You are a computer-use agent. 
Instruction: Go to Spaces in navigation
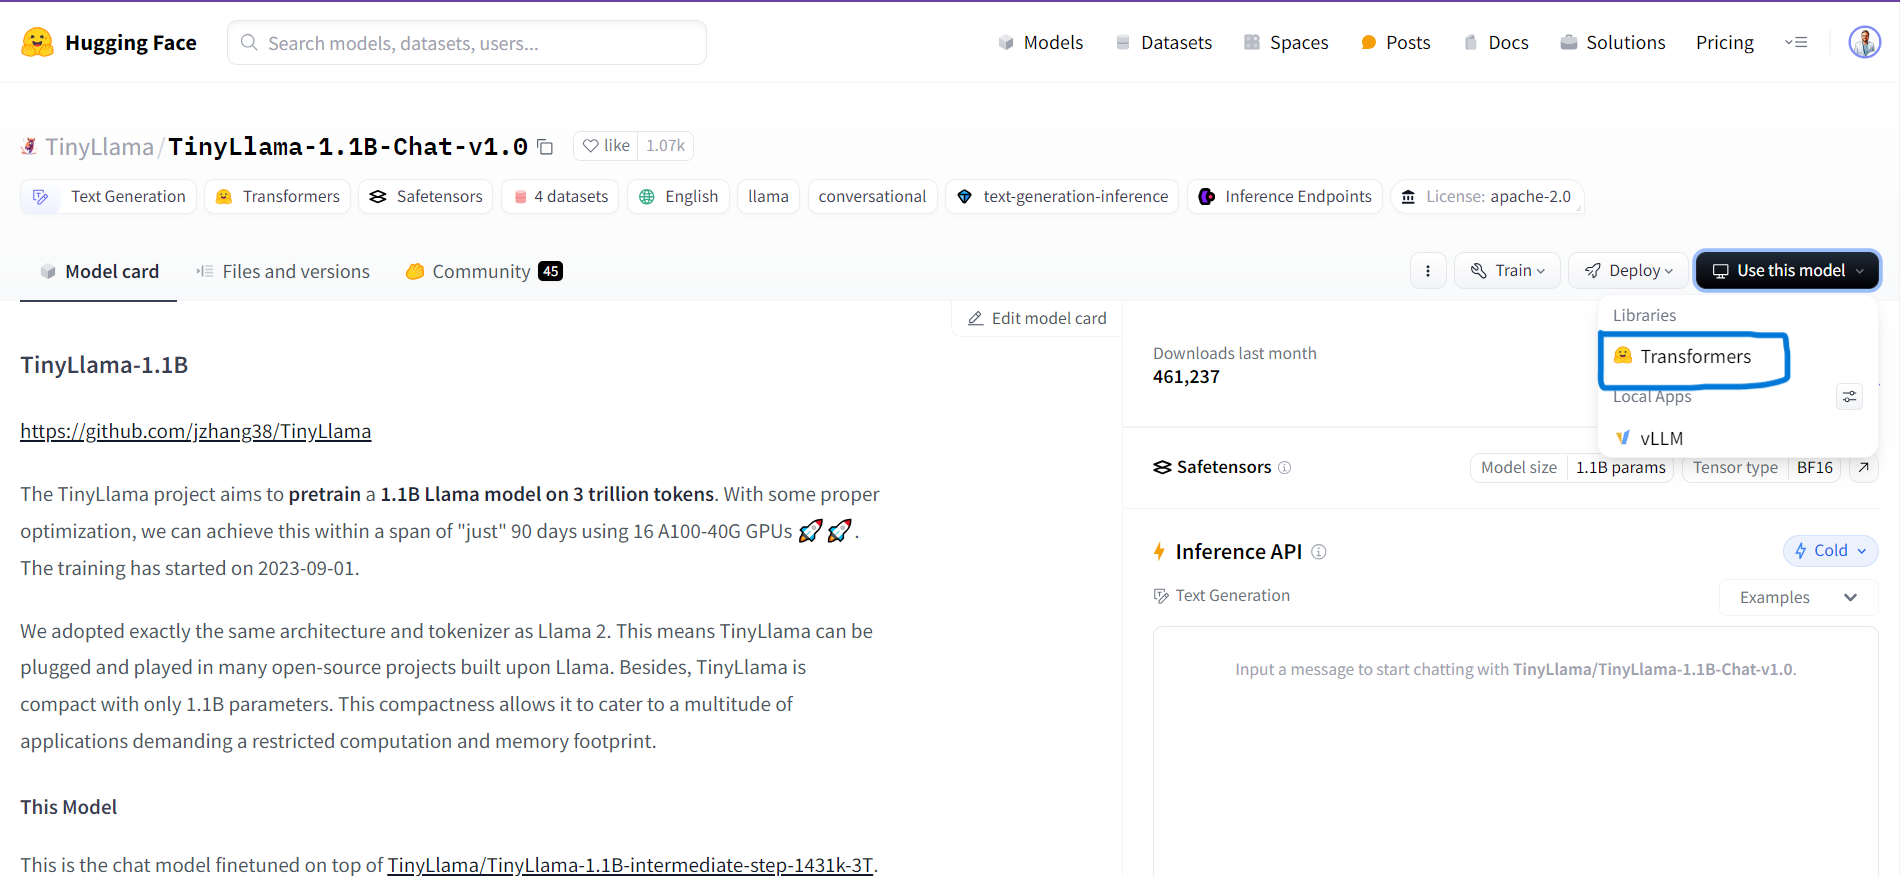click(1286, 43)
